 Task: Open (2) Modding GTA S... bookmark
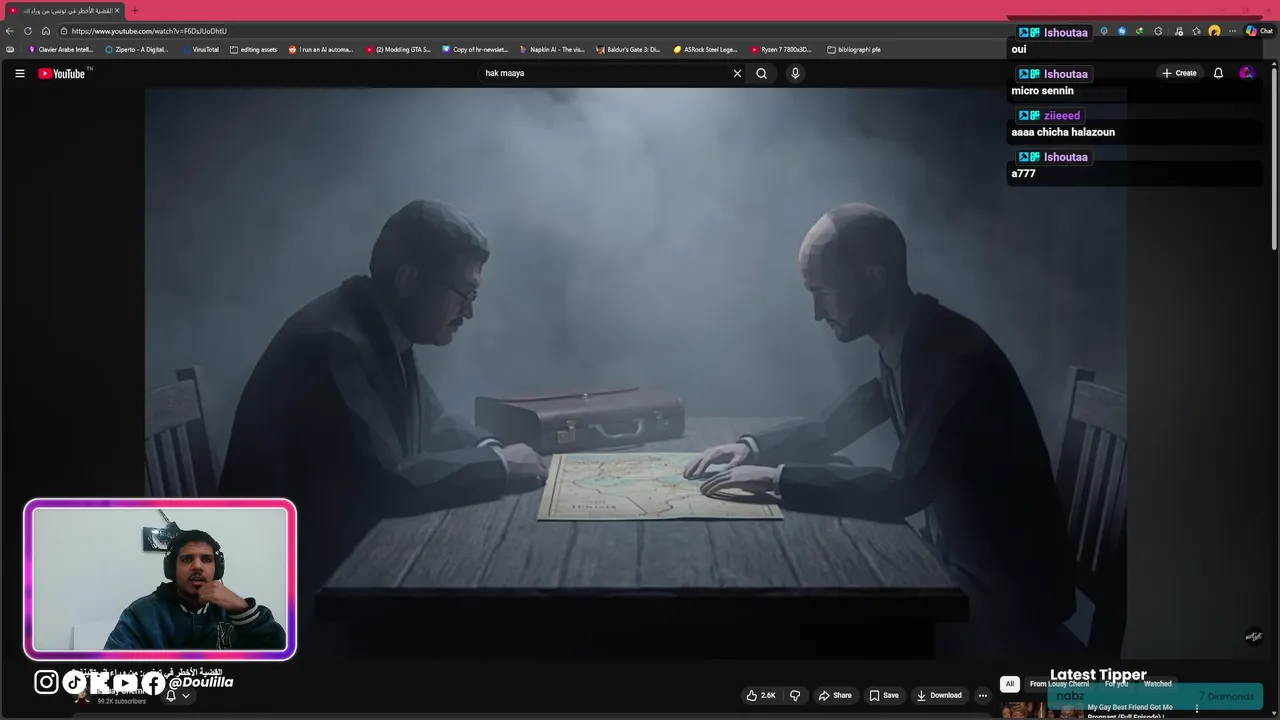point(398,49)
